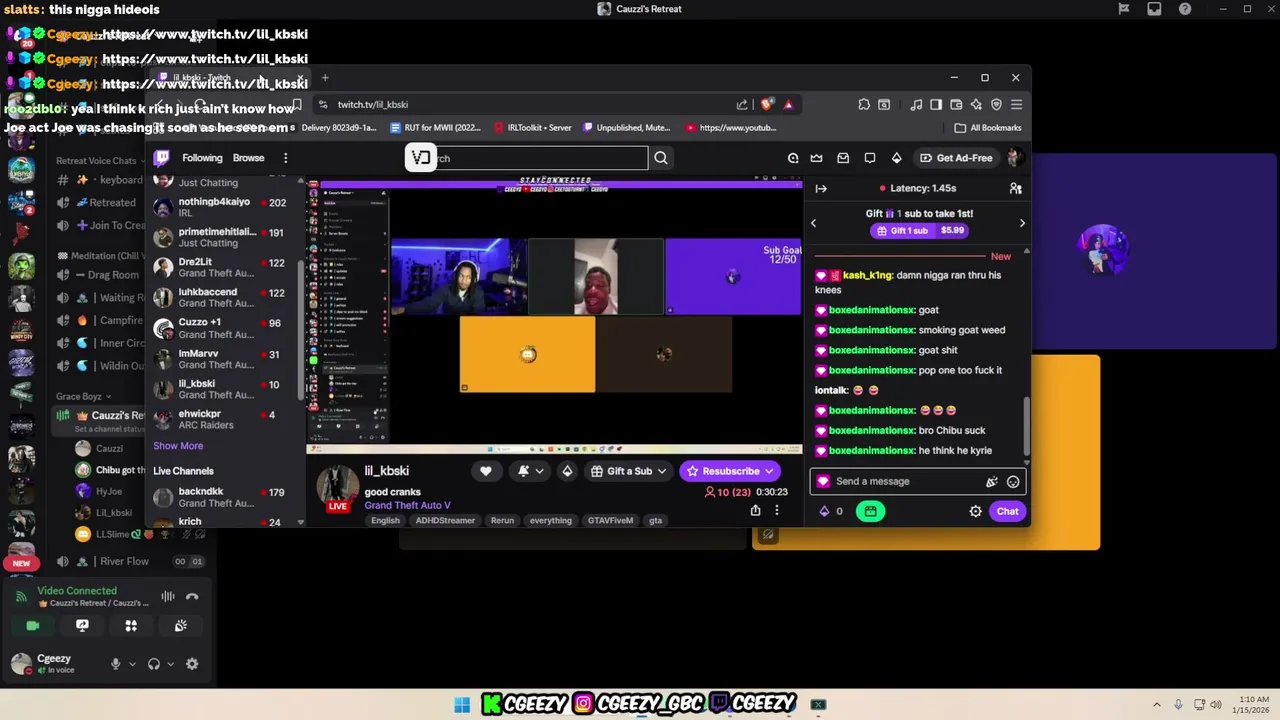Image resolution: width=1280 pixels, height=720 pixels.
Task: Open the Following tab in Twitch
Action: (202, 158)
